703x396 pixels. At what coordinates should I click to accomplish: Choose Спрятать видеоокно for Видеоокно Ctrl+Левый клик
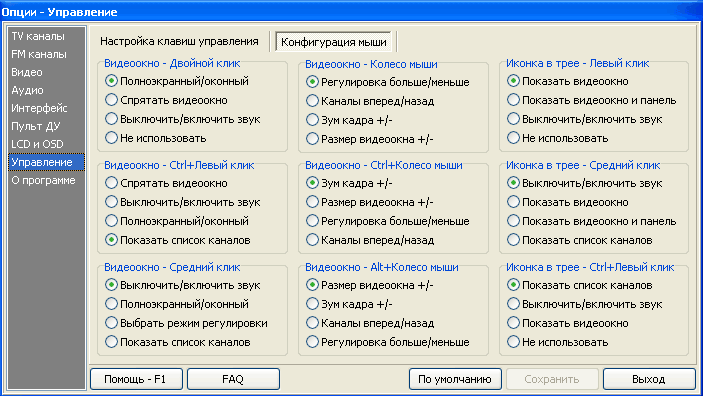point(166,183)
